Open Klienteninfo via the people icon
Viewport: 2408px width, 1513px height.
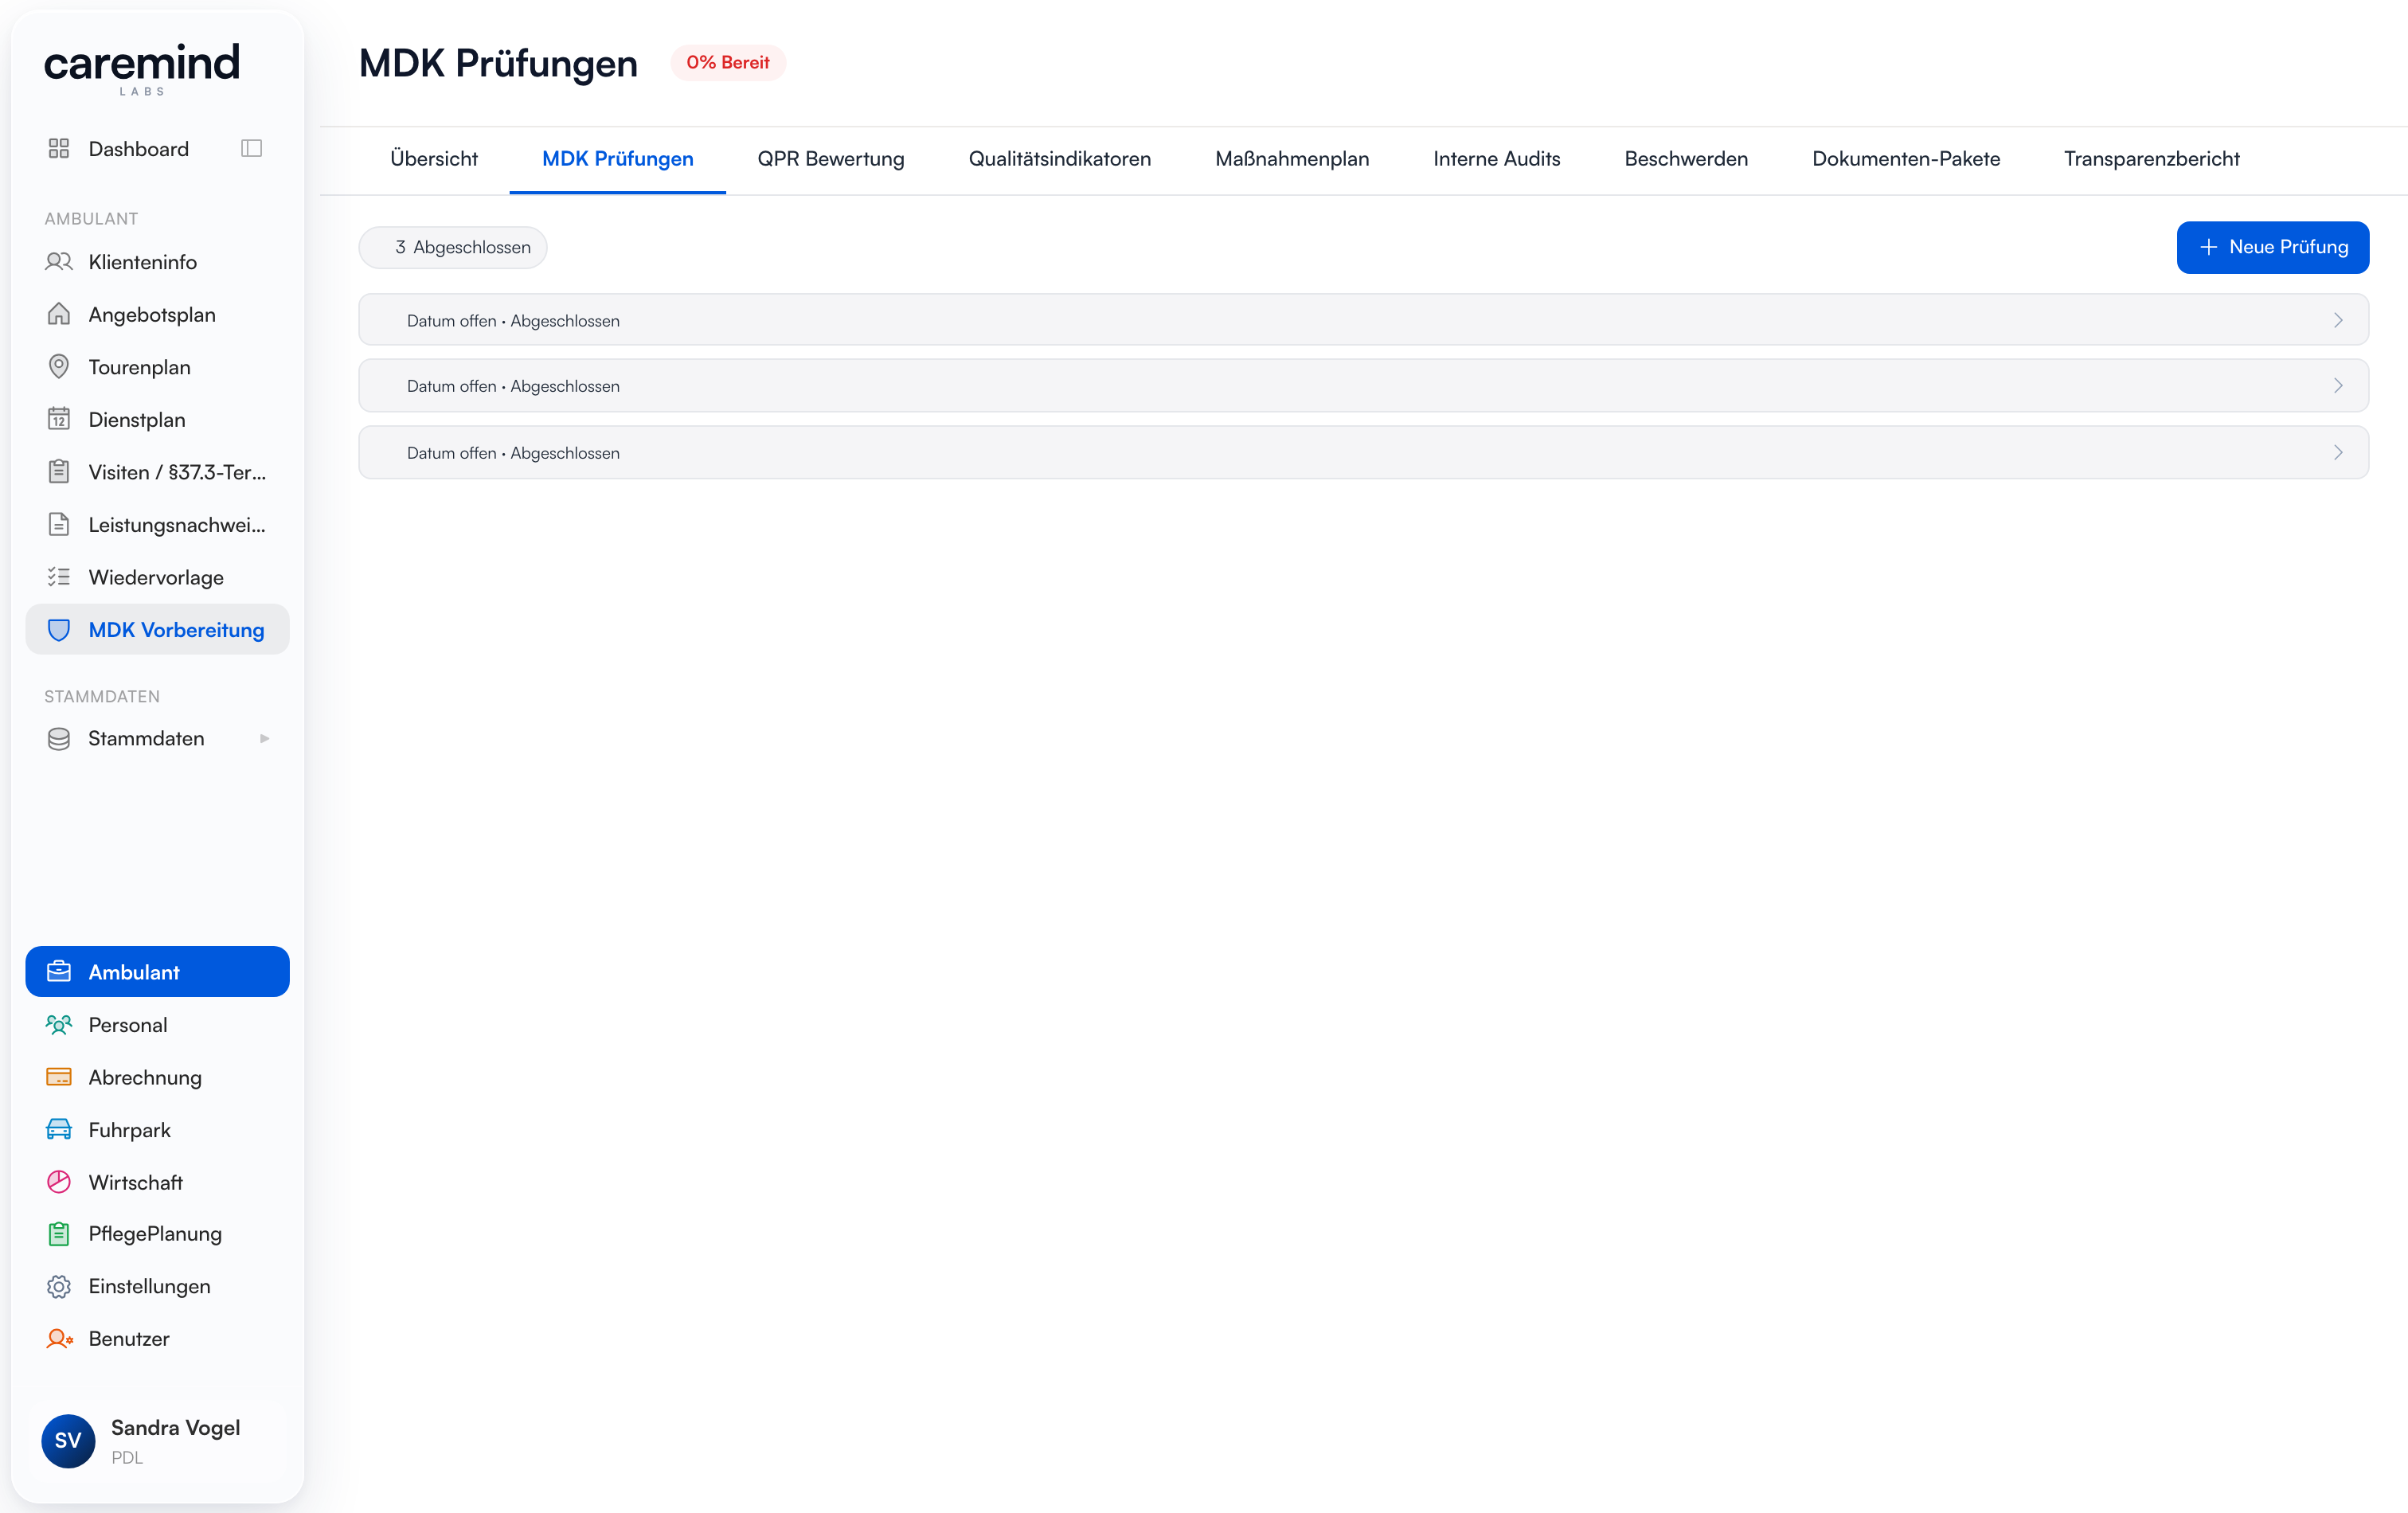(x=59, y=262)
